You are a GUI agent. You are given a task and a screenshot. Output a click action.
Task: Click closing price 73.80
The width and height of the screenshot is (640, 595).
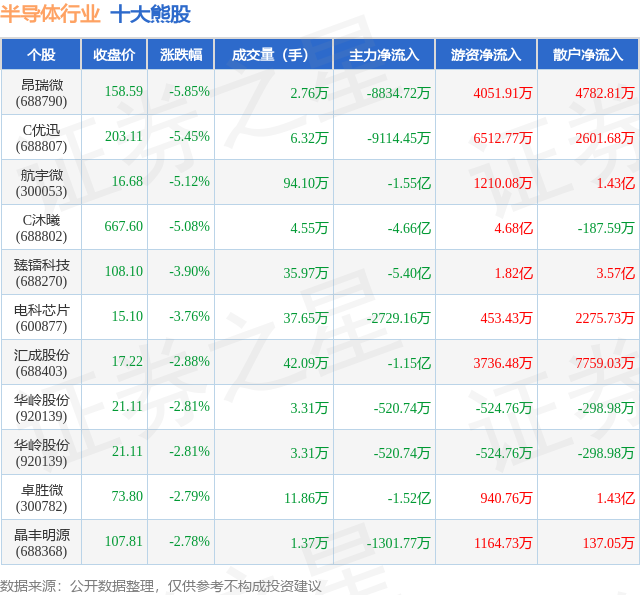[127, 496]
